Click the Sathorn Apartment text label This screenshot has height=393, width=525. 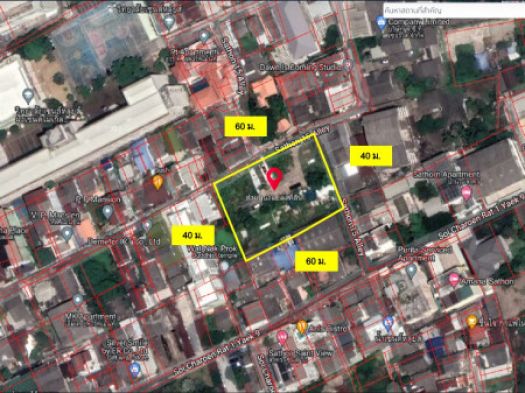[446, 174]
